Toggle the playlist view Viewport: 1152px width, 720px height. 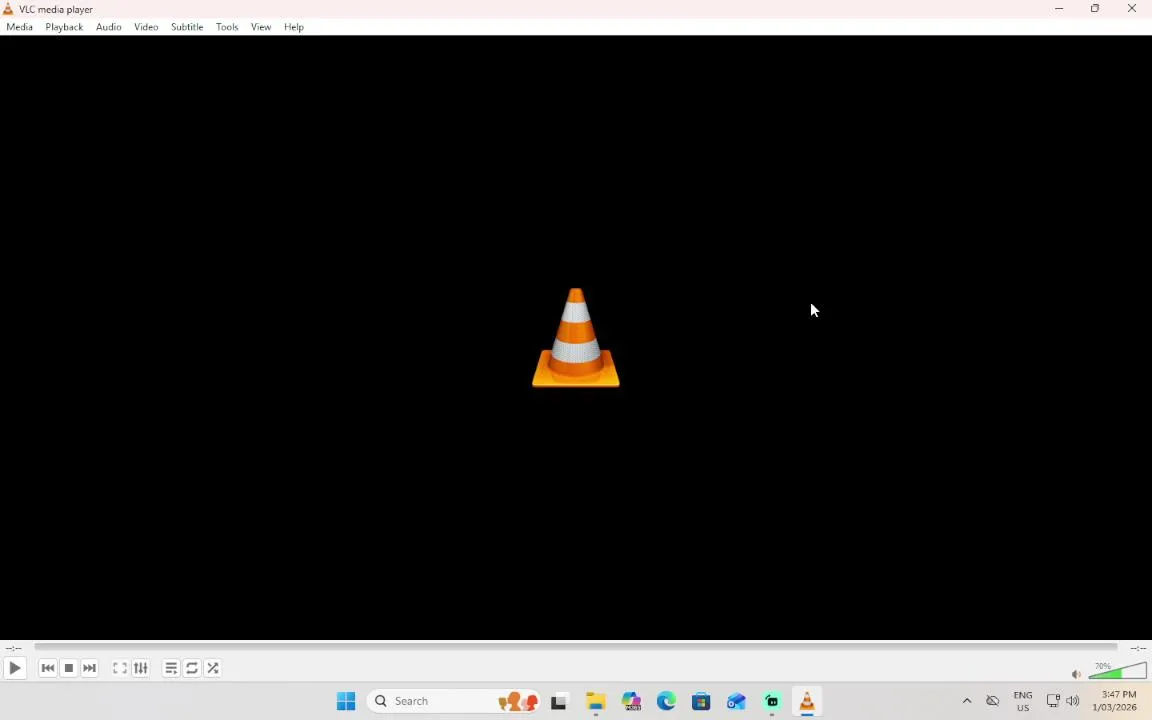pos(171,668)
